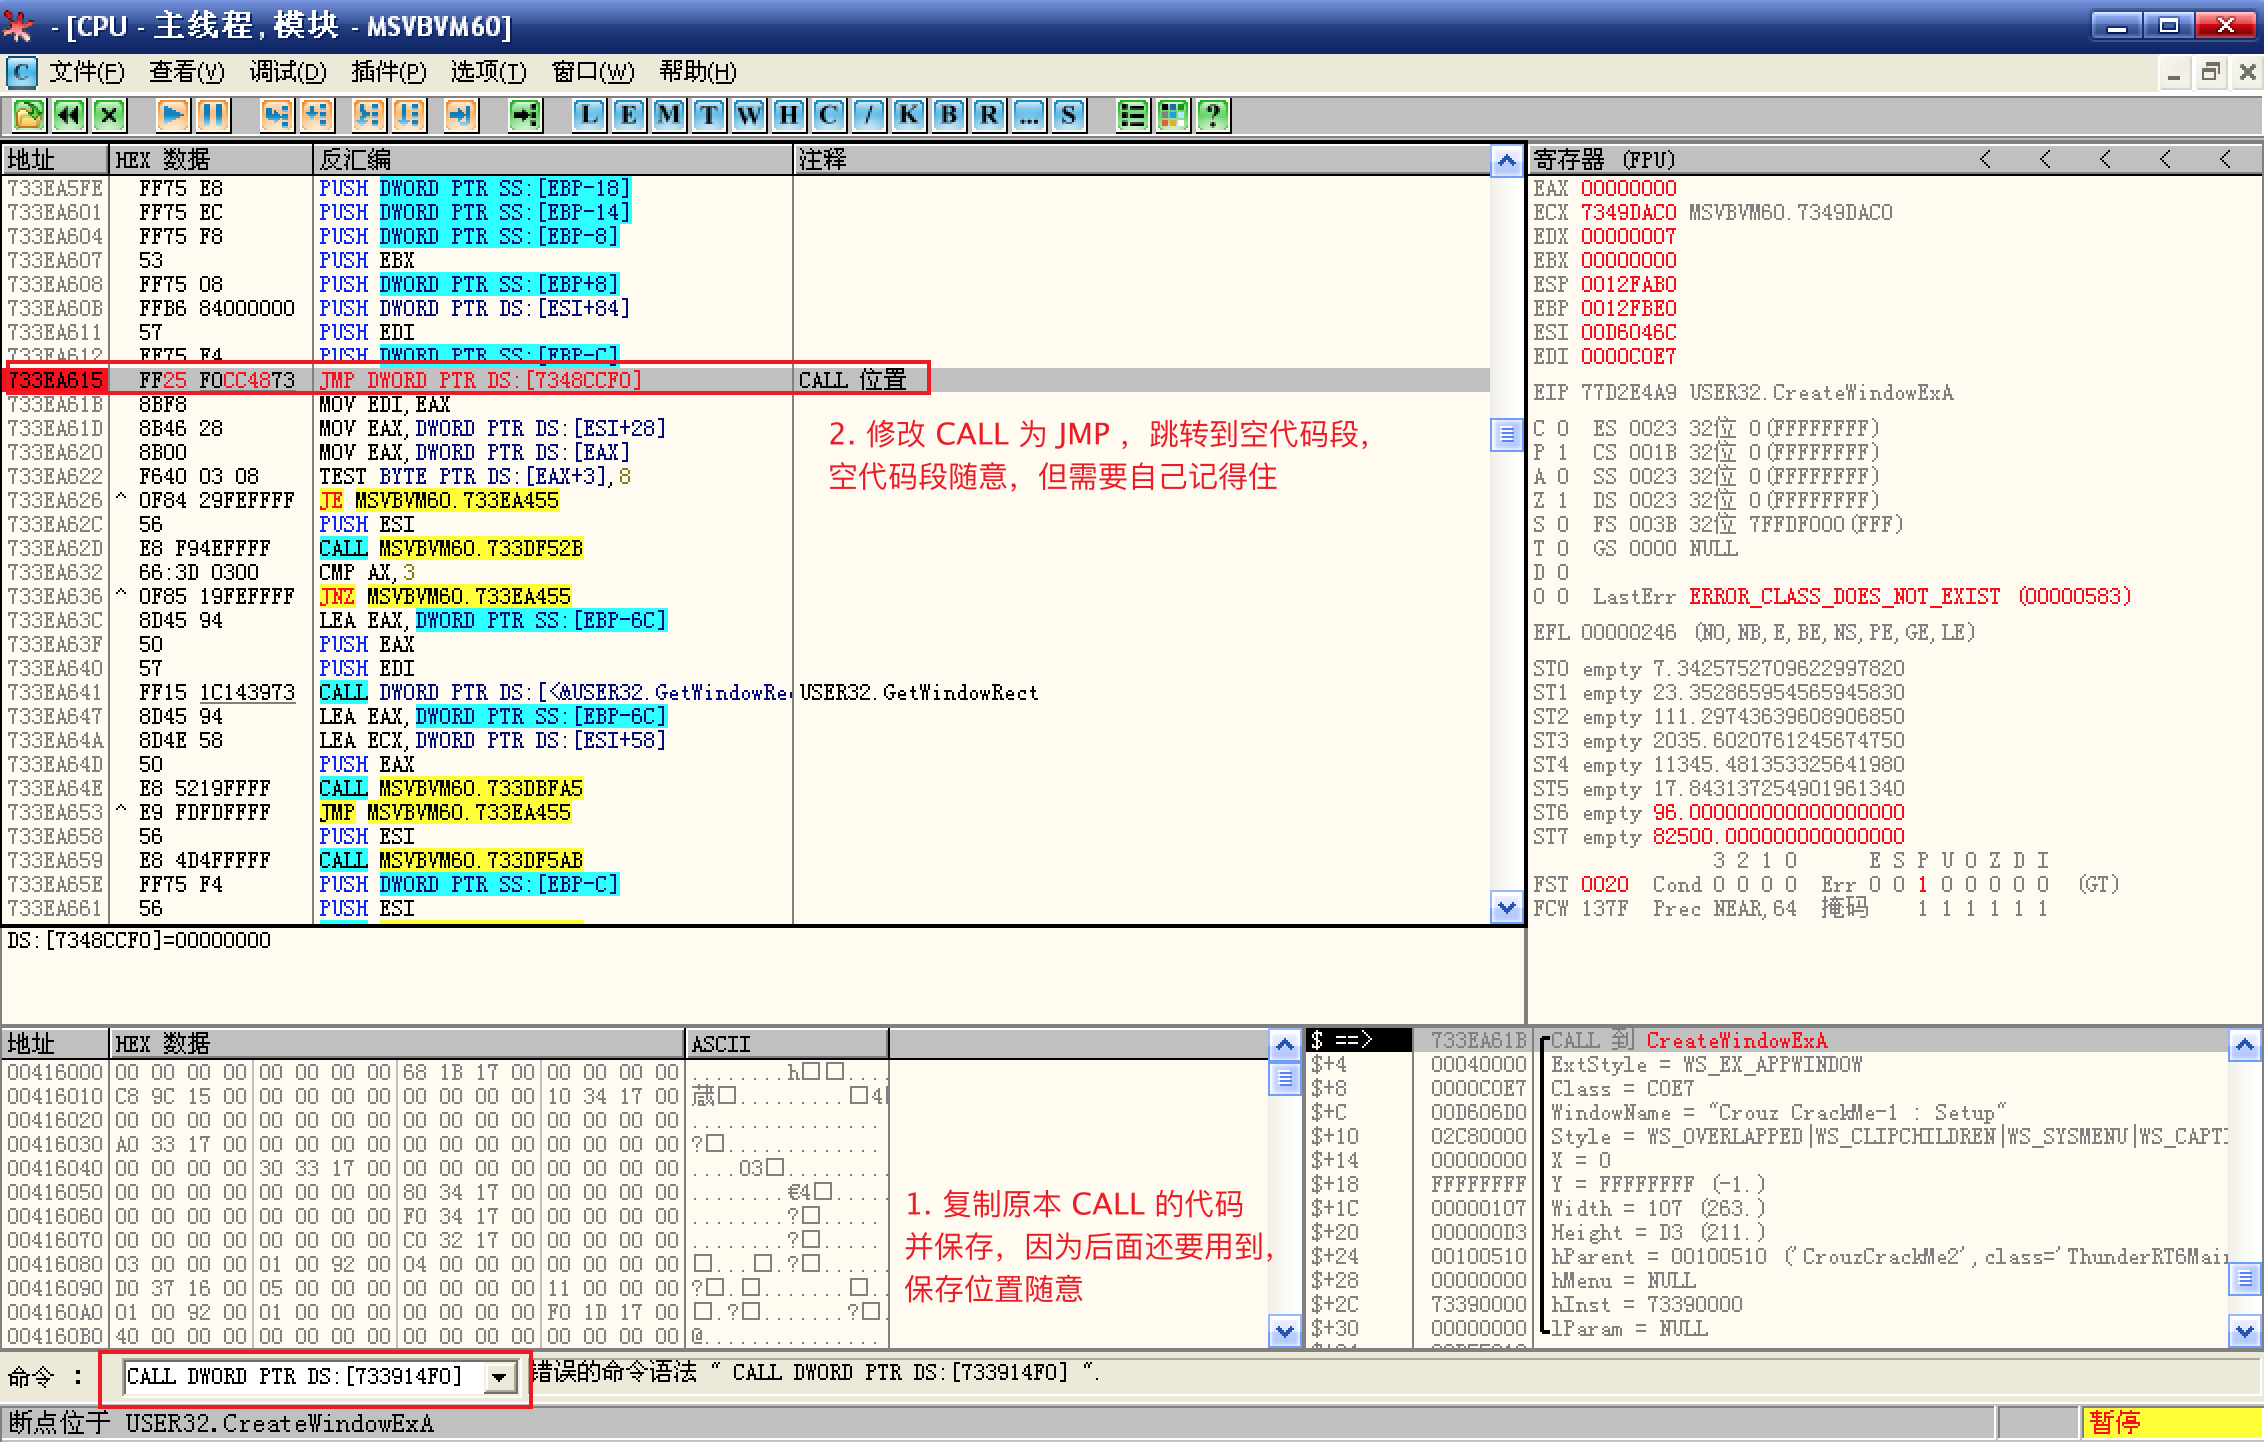Open the help (?) icon

(1212, 115)
